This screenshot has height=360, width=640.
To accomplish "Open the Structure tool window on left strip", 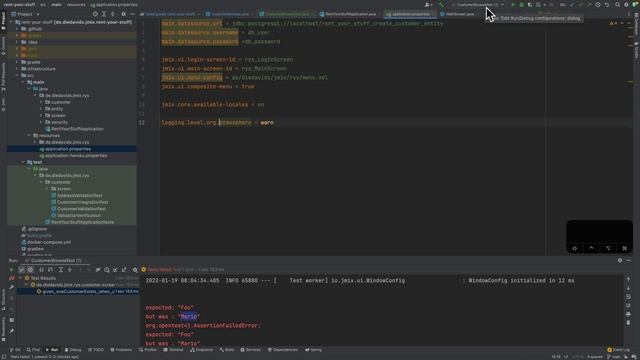I will click(x=3, y=300).
